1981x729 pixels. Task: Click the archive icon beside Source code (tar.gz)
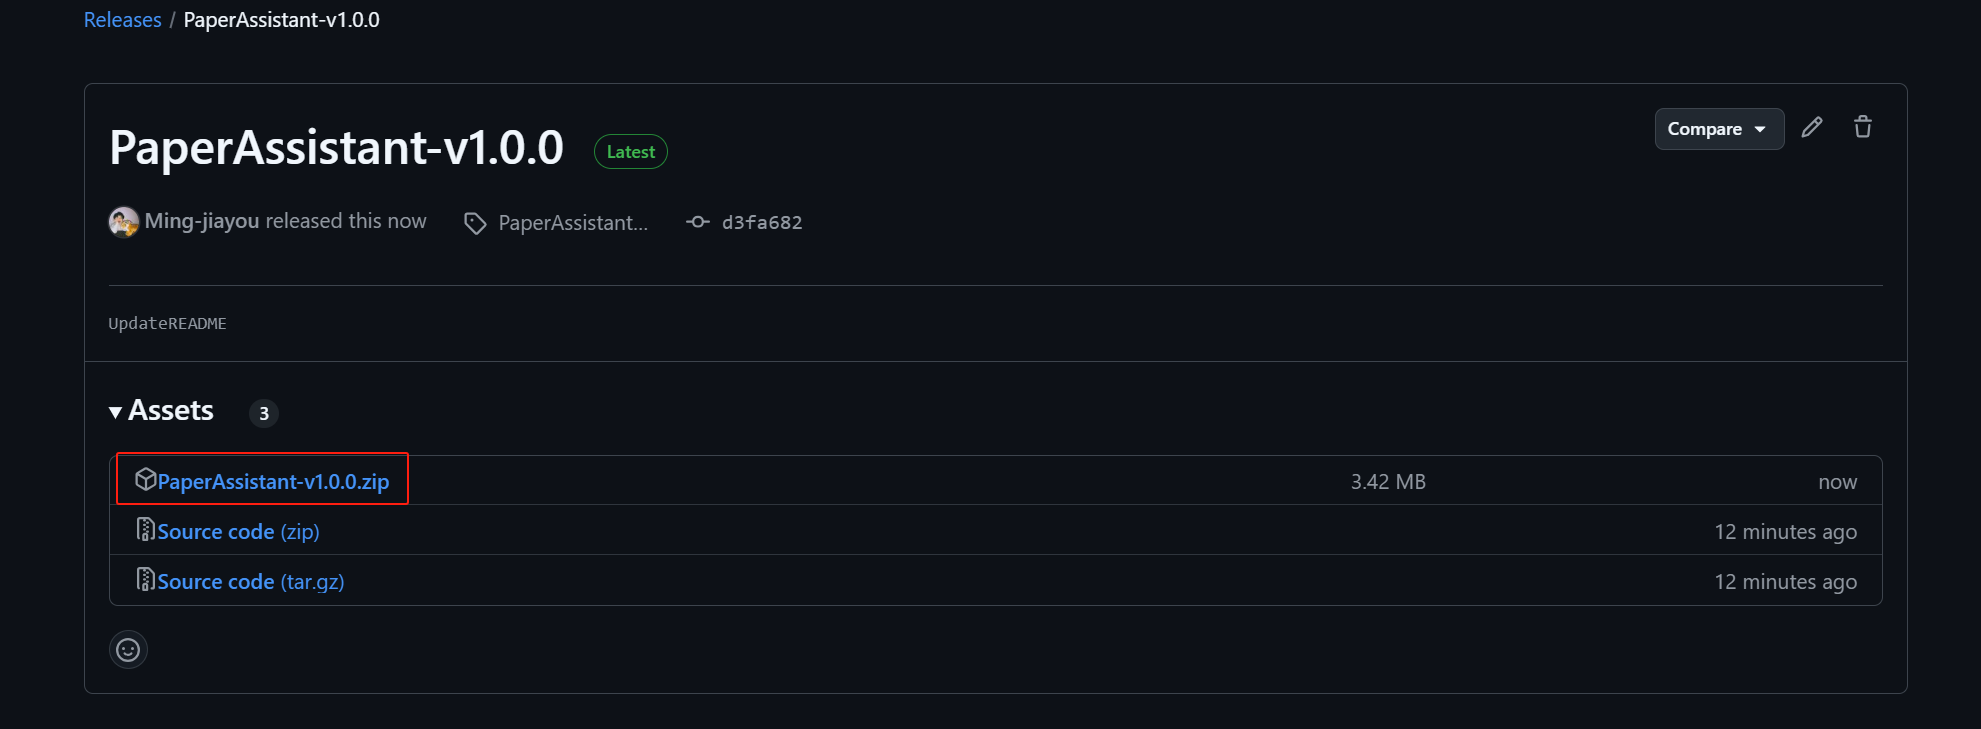146,579
